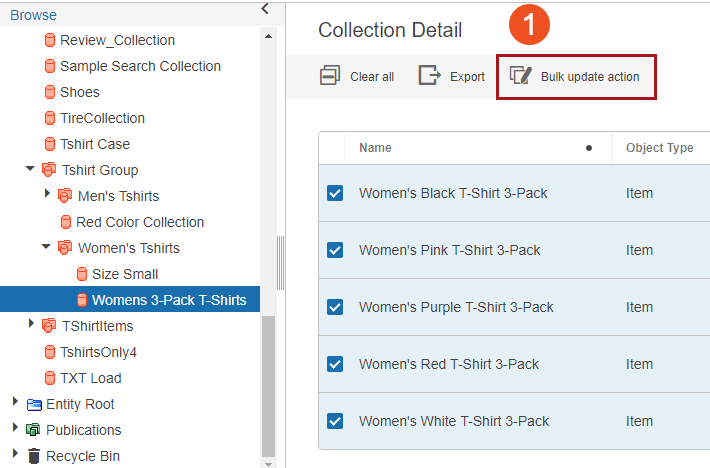This screenshot has height=468, width=710.
Task: Click the Recycle Bin trash icon
Action: [34, 456]
